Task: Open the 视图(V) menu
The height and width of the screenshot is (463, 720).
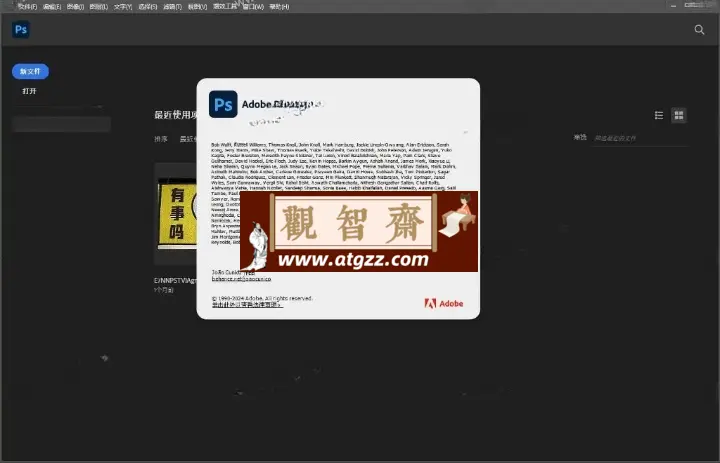Action: [x=197, y=6]
